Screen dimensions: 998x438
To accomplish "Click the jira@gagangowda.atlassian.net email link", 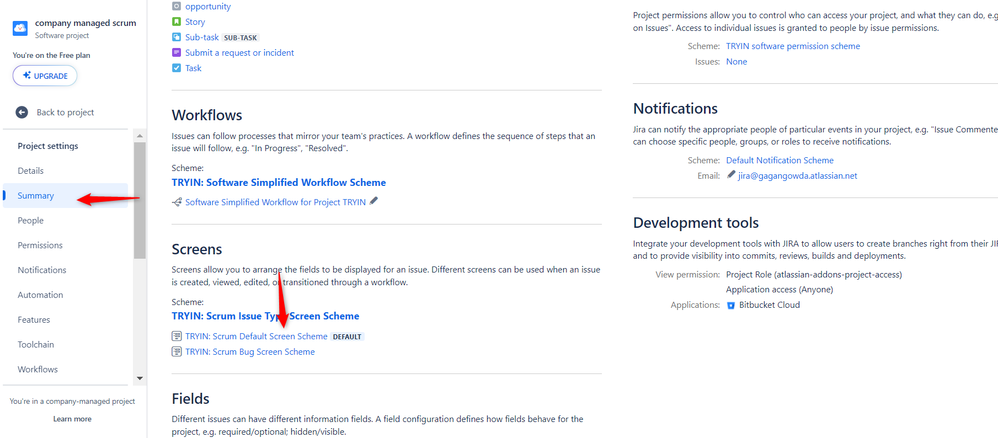I will tap(798, 175).
